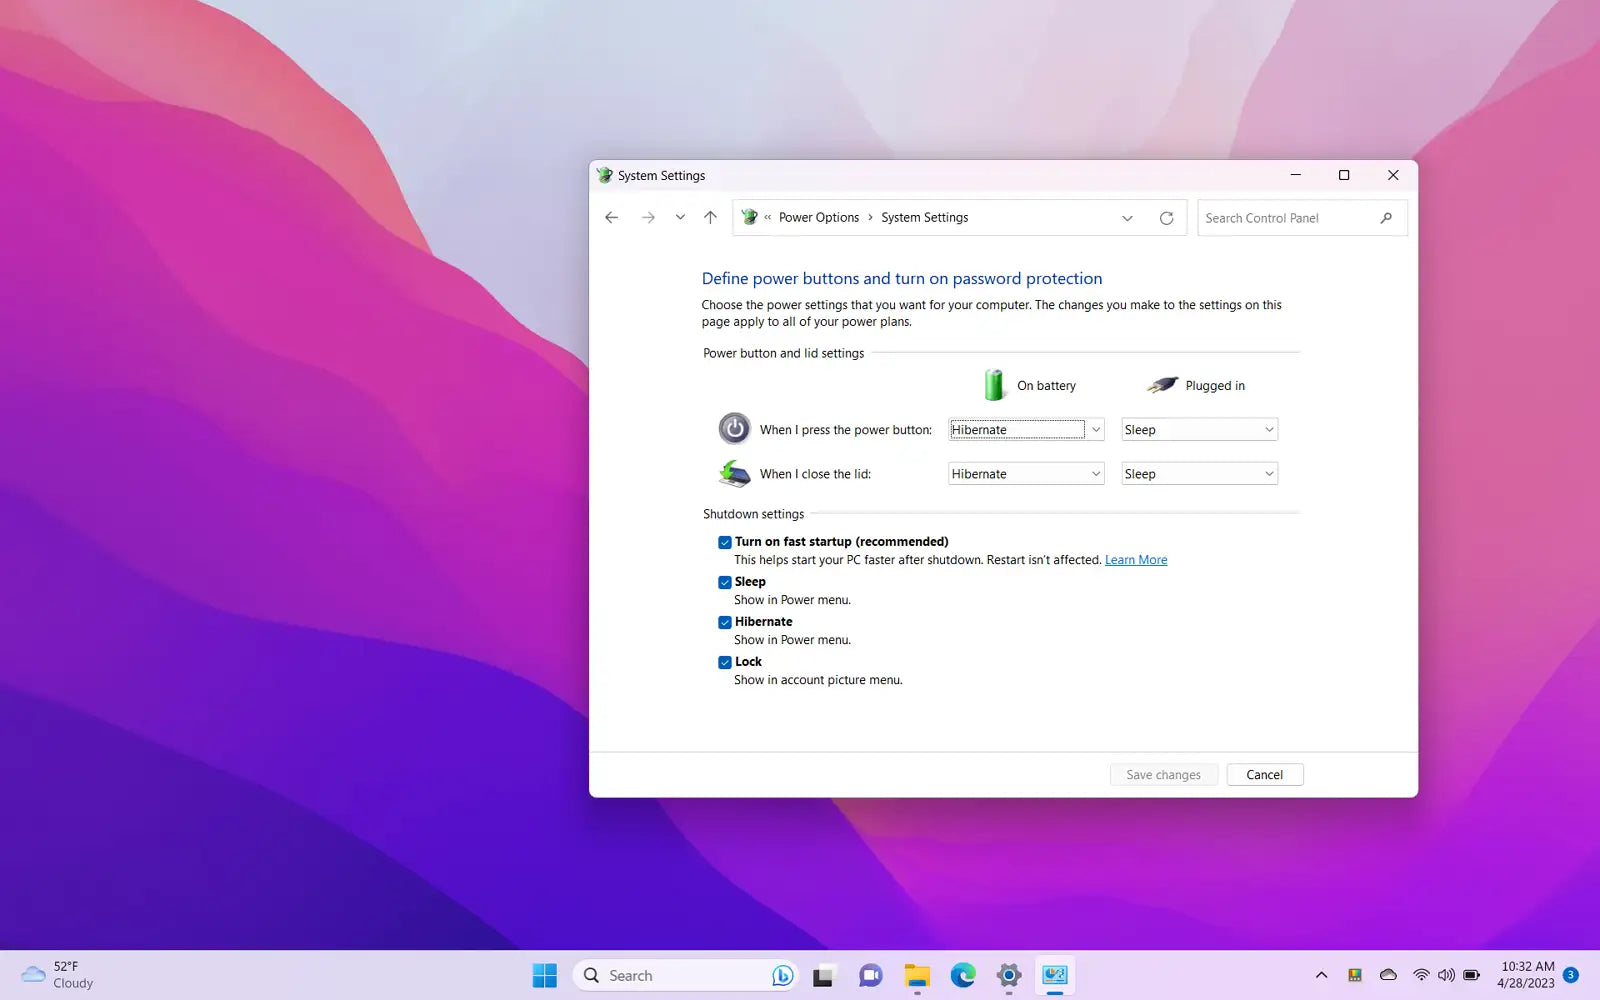
Task: Open the Windows Start menu
Action: [545, 975]
